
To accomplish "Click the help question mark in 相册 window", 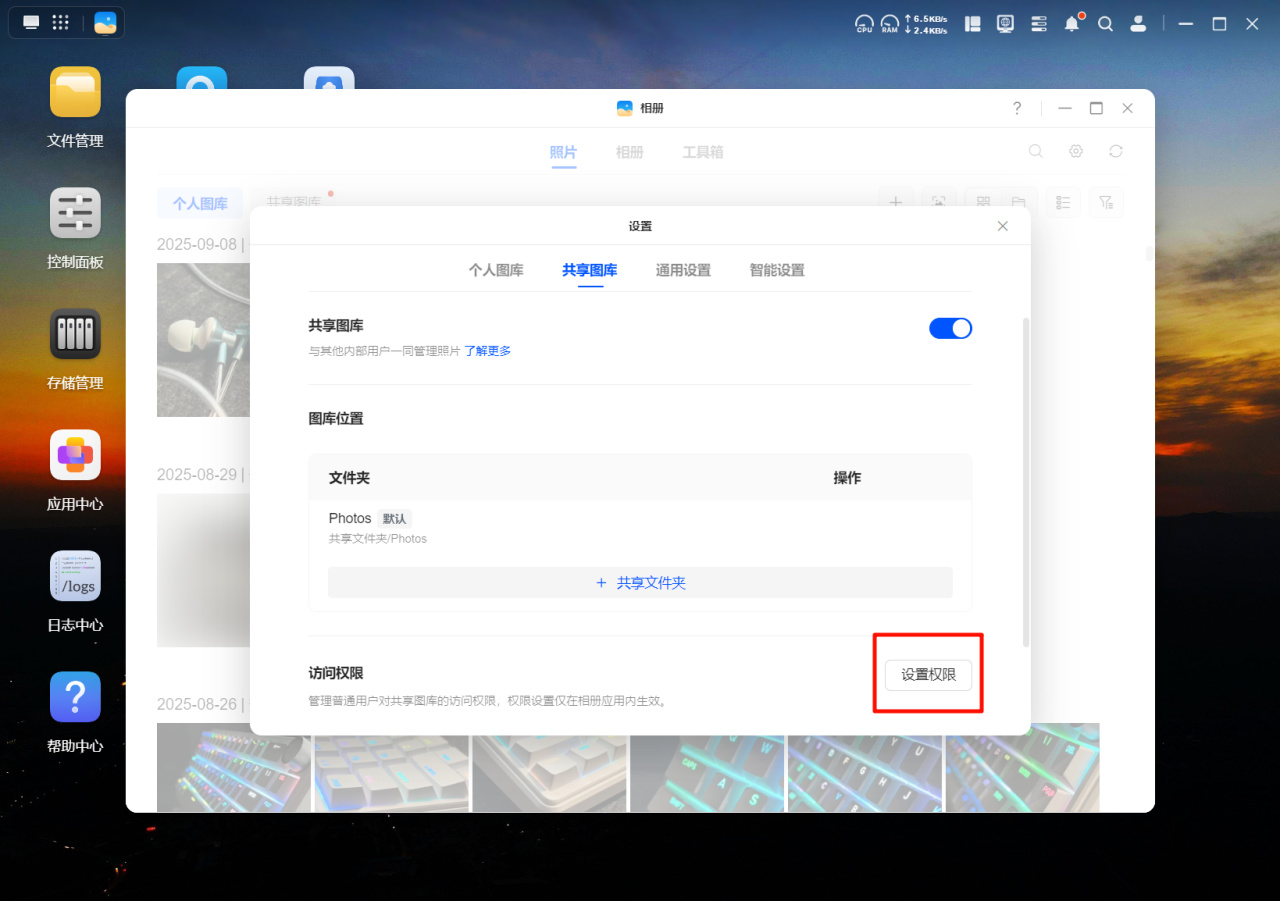I will point(1017,108).
